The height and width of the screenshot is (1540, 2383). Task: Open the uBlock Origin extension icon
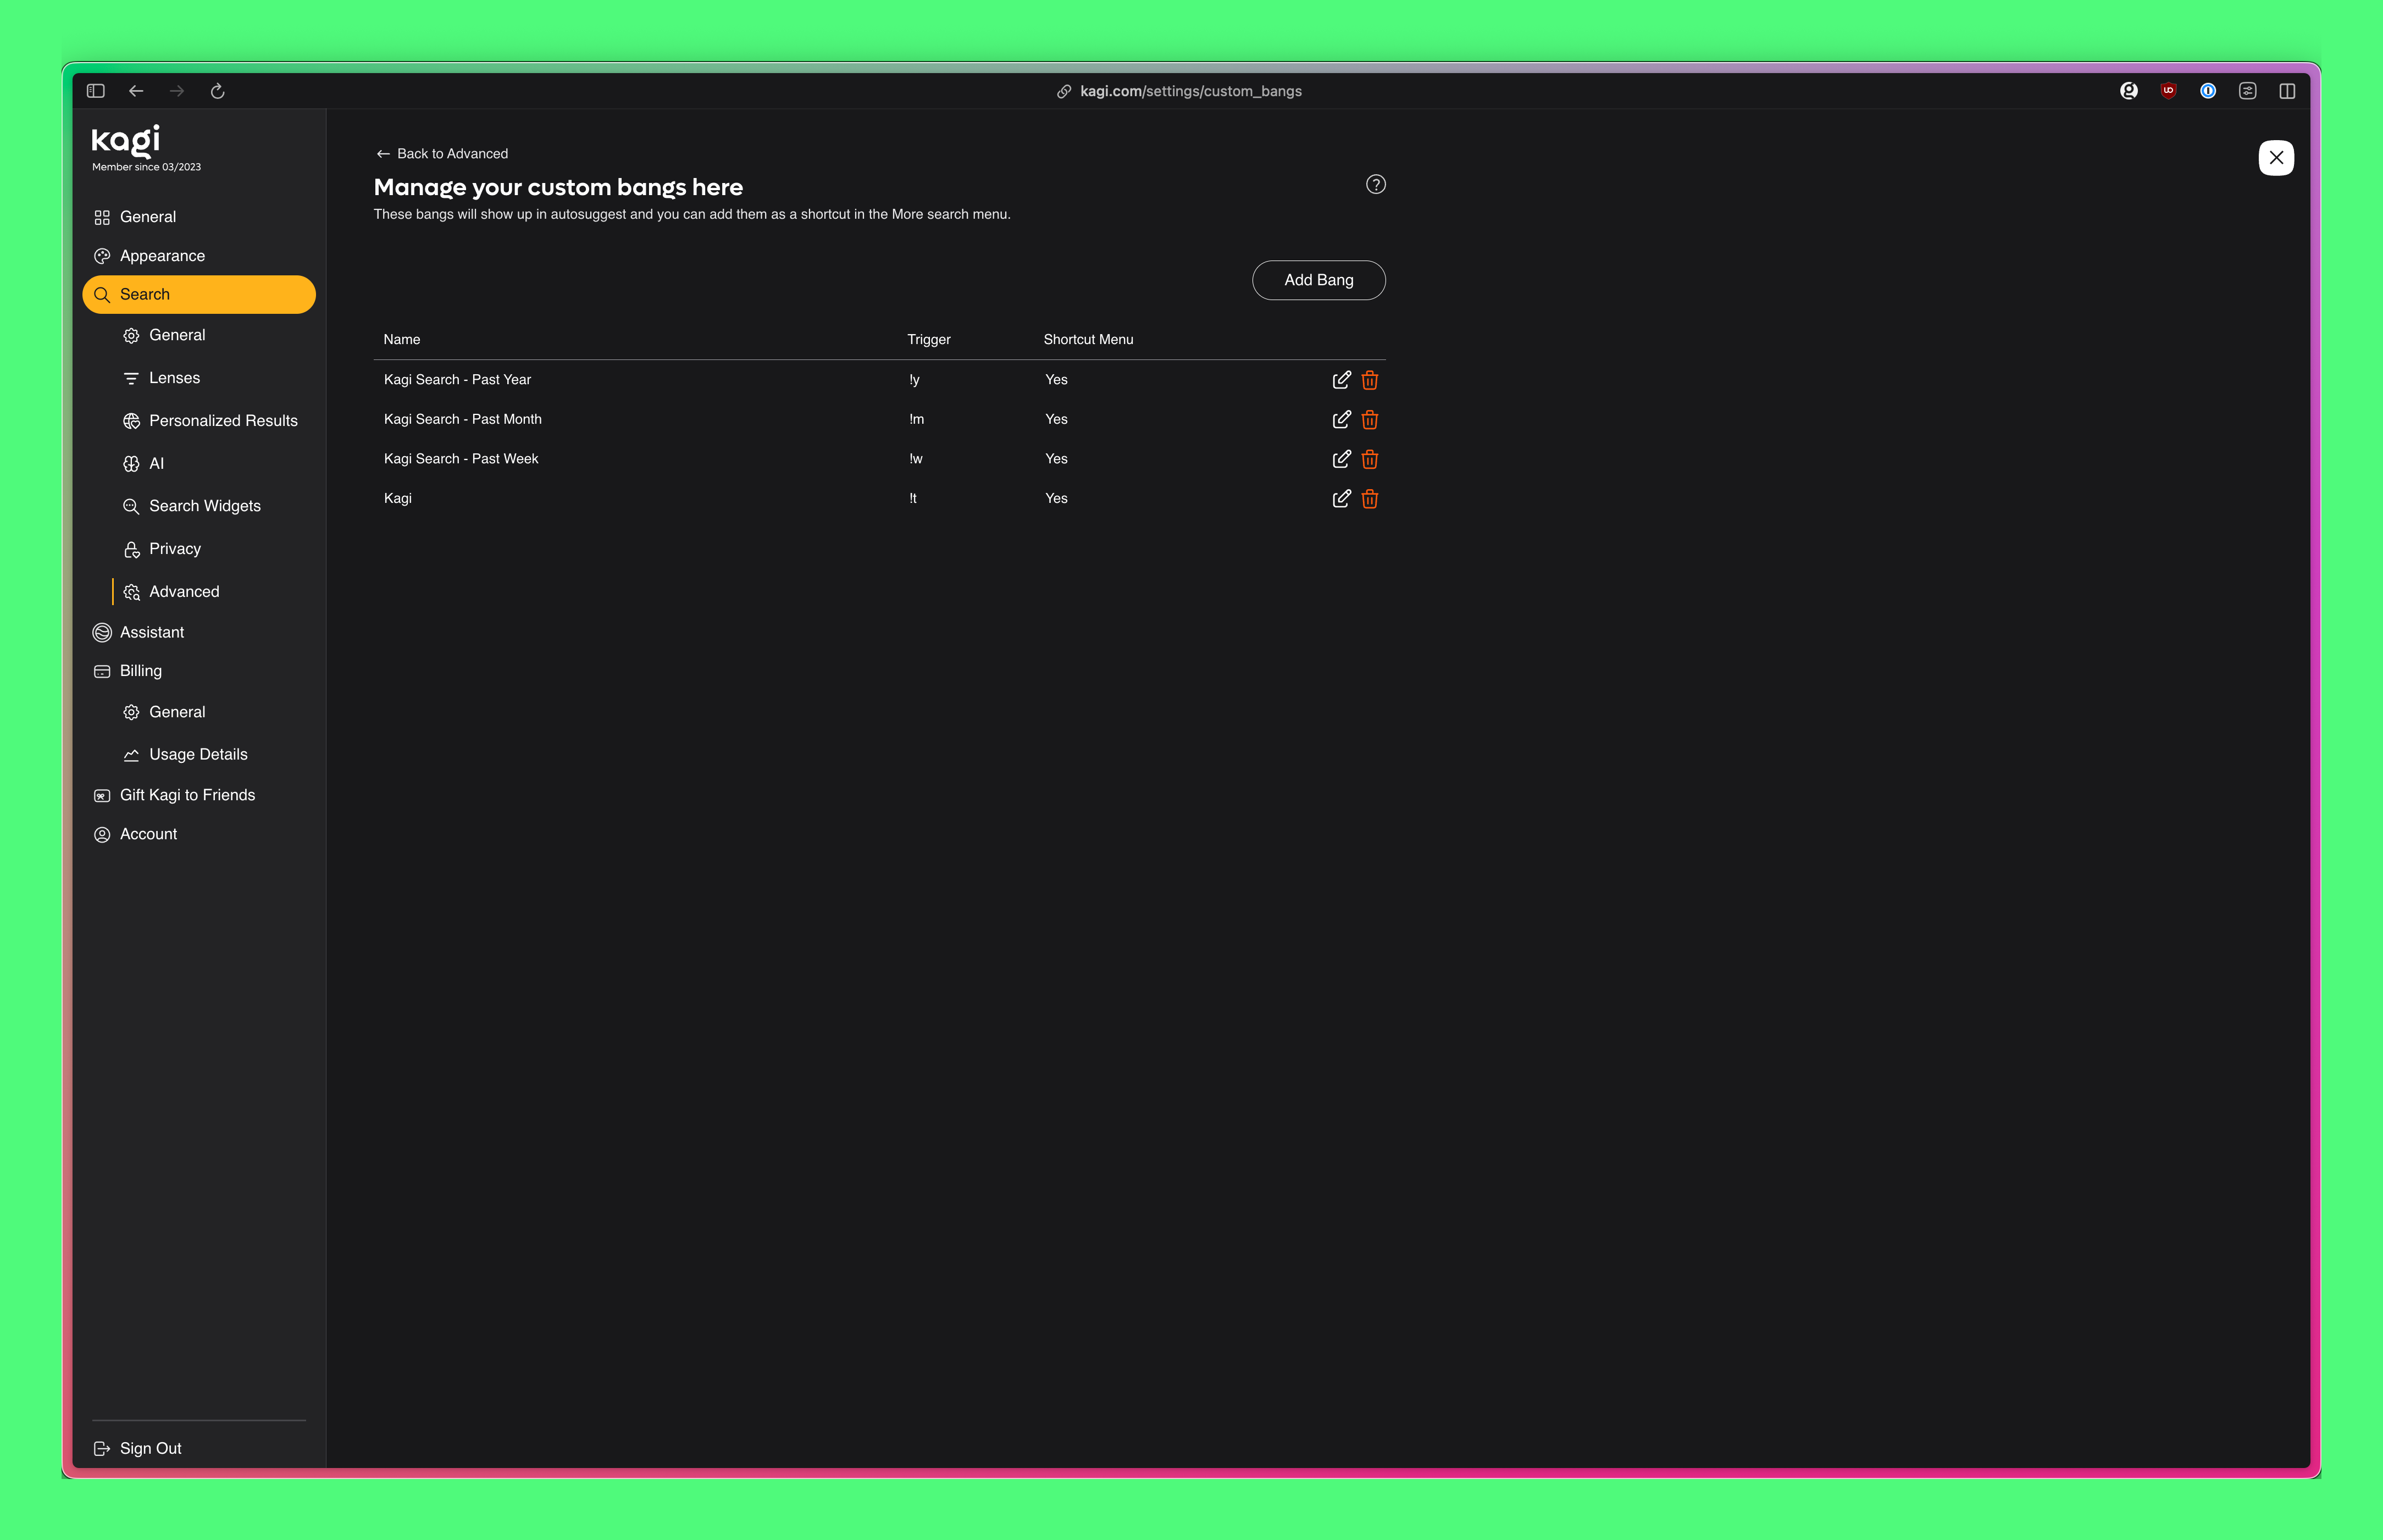tap(2168, 91)
